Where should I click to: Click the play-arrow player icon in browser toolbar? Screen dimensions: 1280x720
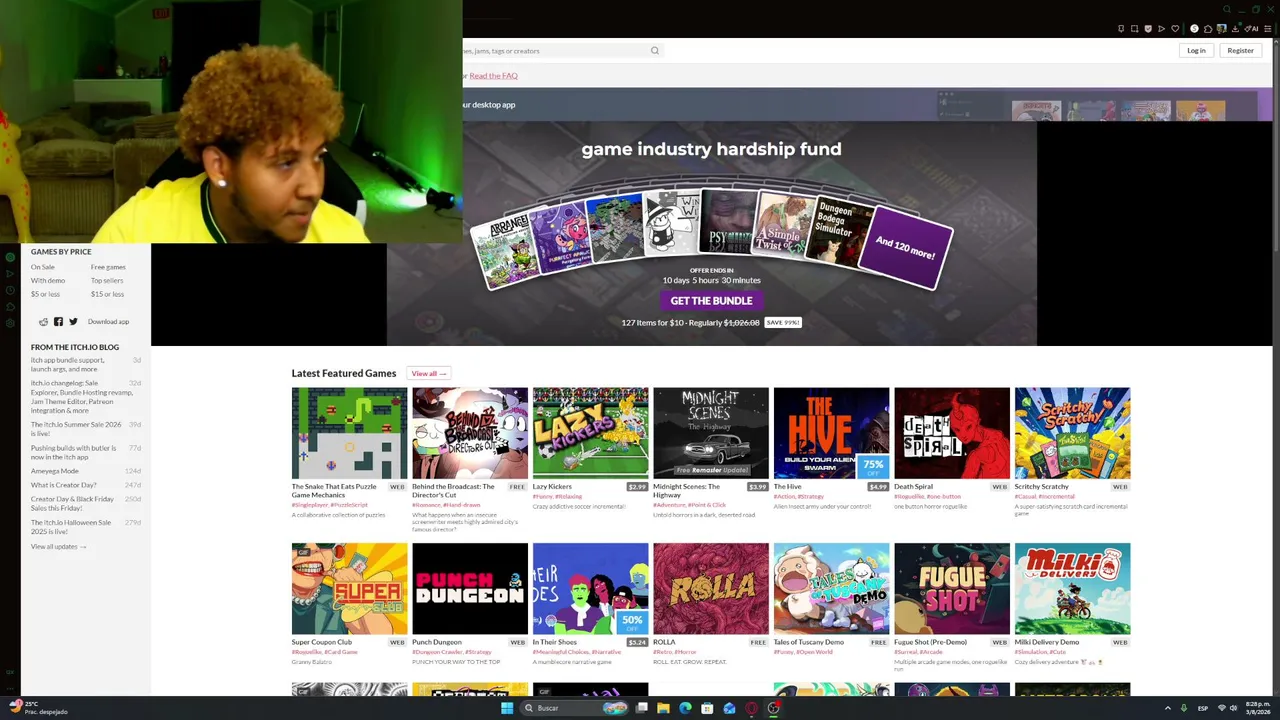click(x=1161, y=29)
